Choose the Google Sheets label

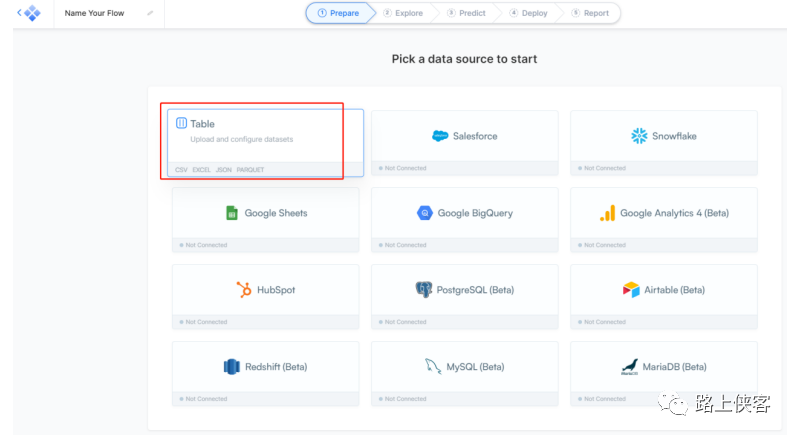coord(276,213)
